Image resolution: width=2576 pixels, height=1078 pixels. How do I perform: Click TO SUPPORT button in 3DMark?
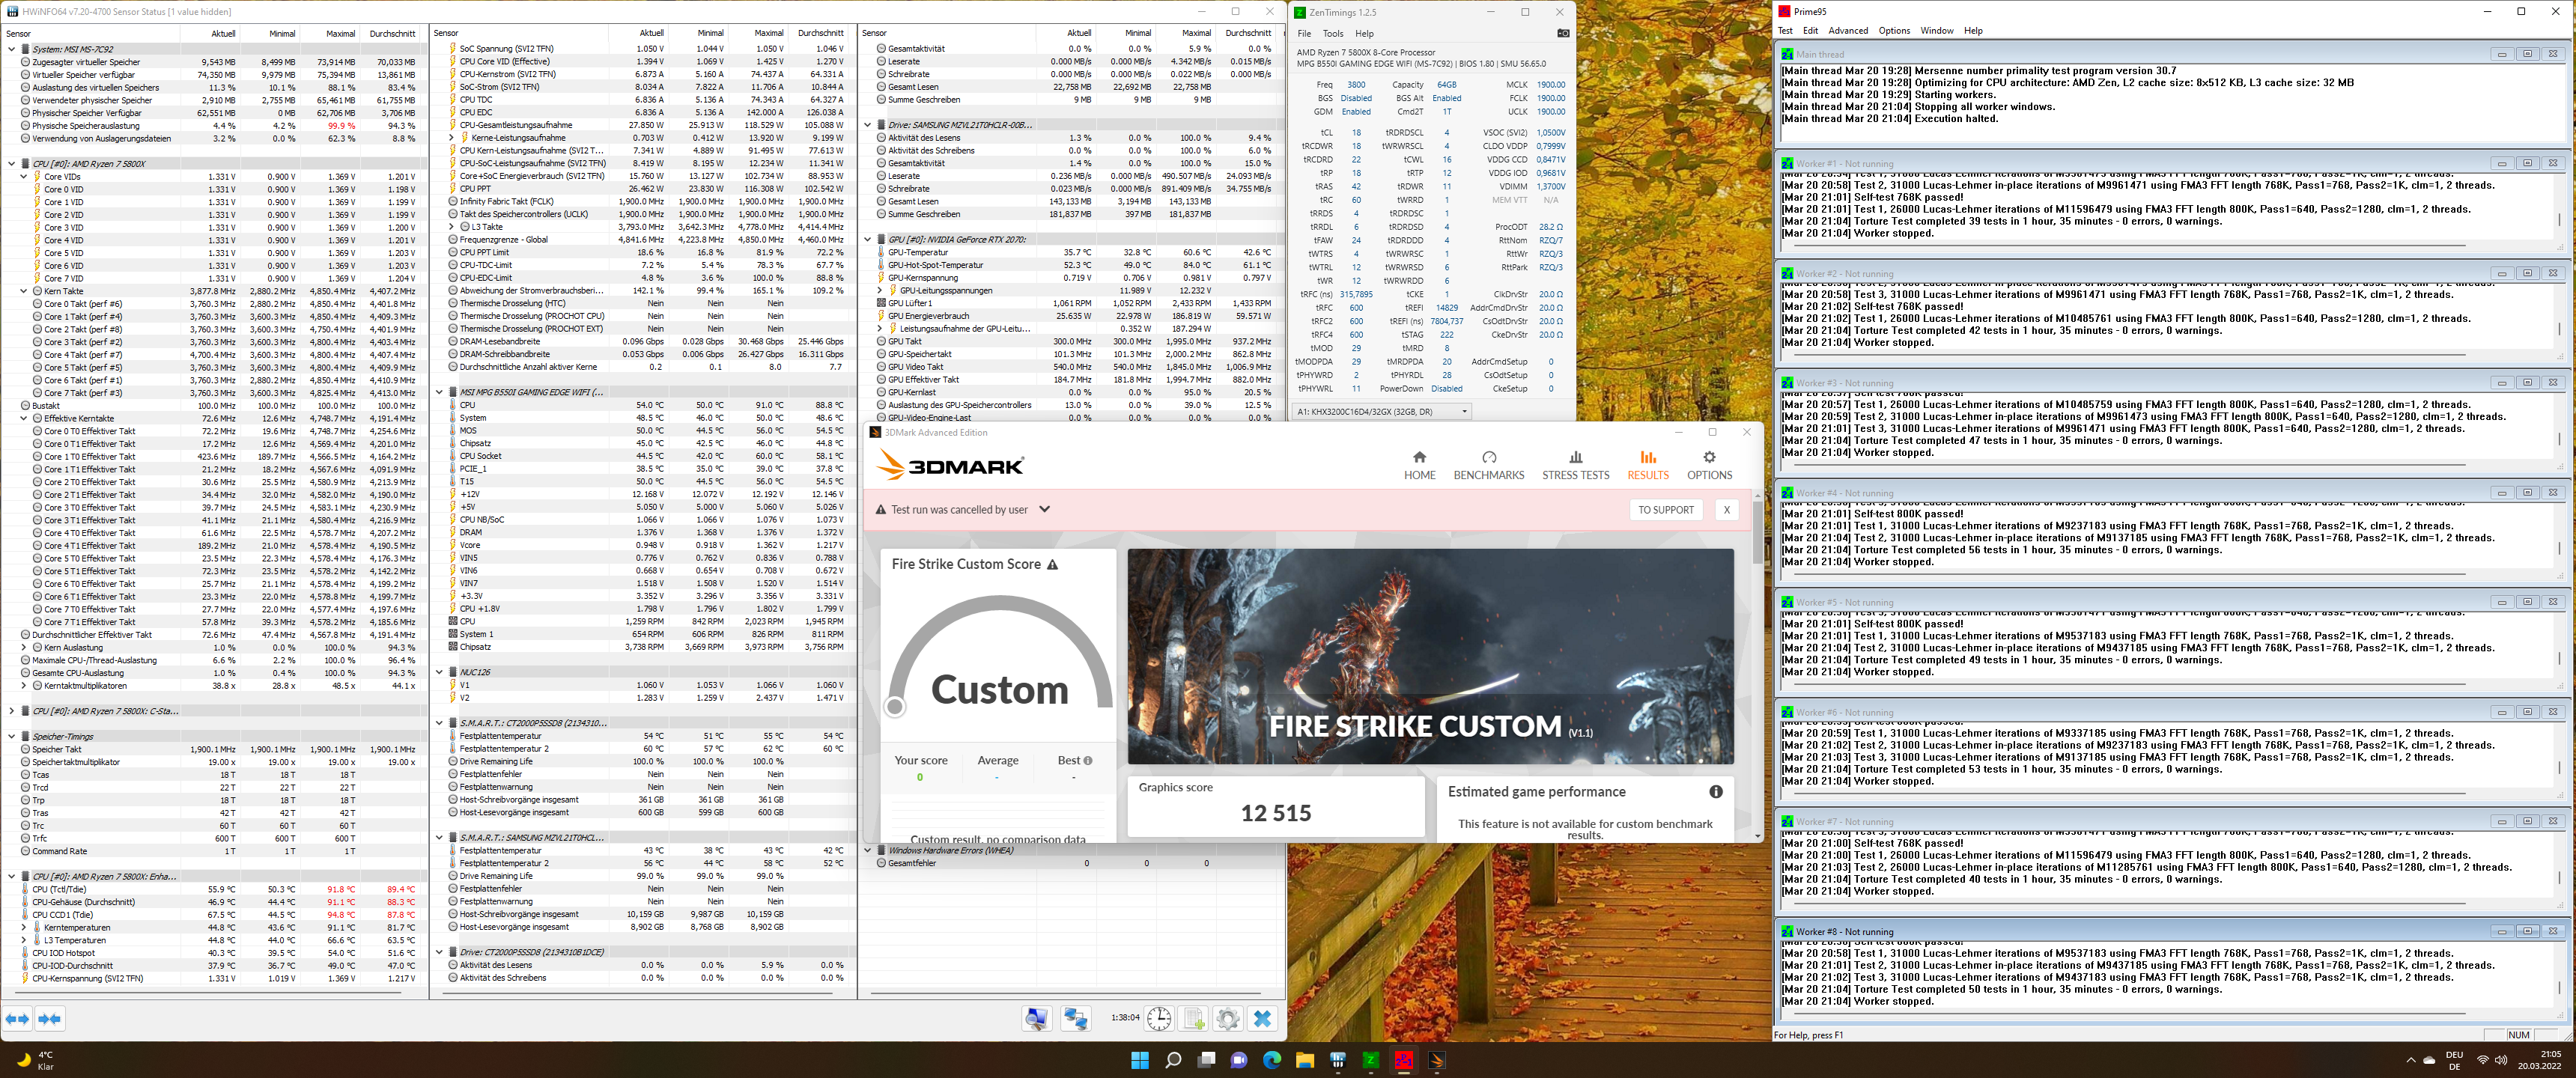[x=1665, y=510]
